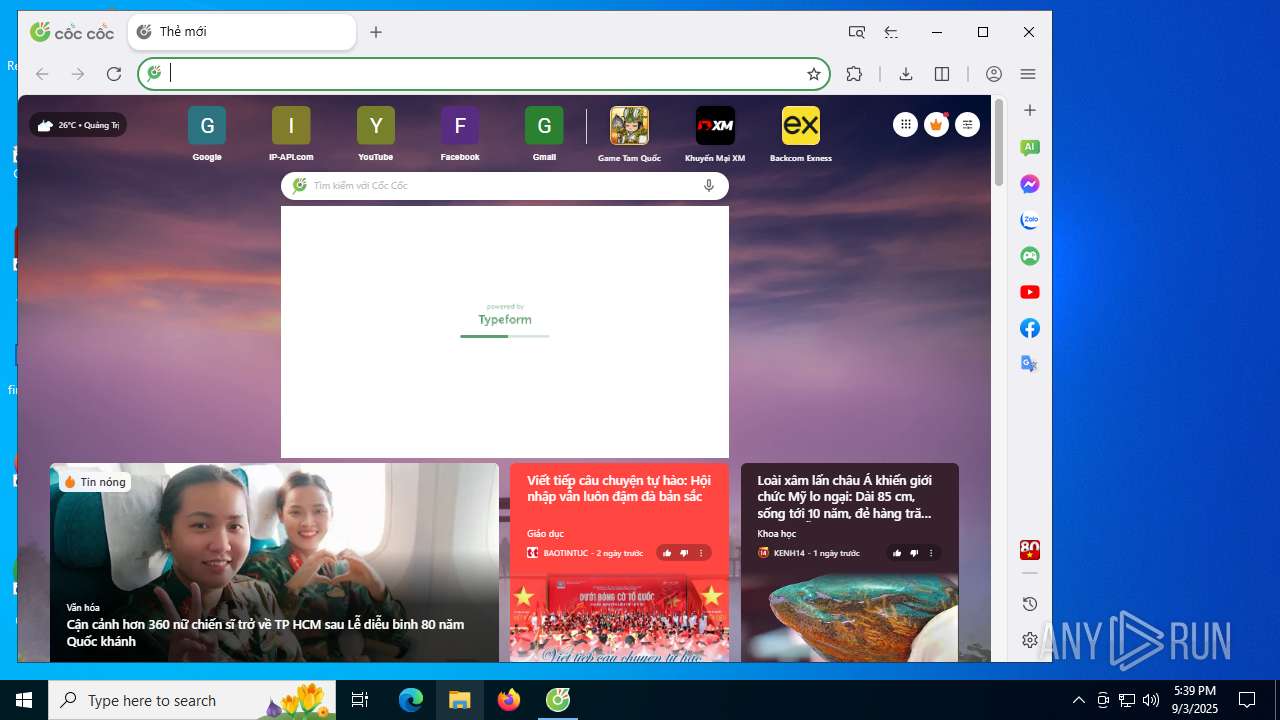The height and width of the screenshot is (720, 1280).
Task: Open the Khuyến Mại XM shortcut
Action: (x=715, y=126)
